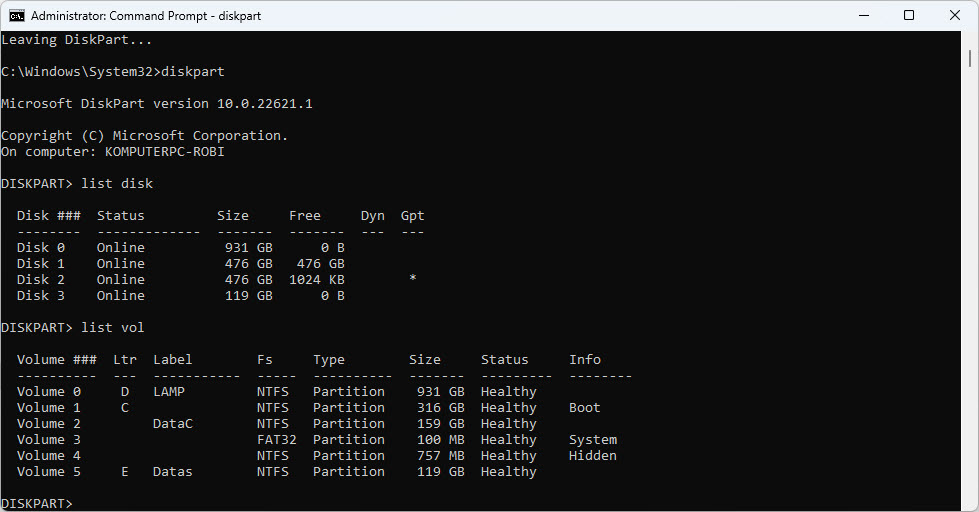Screen dimensions: 979x512
Task: Click the Hidden info on Volume 4
Action: tap(593, 455)
